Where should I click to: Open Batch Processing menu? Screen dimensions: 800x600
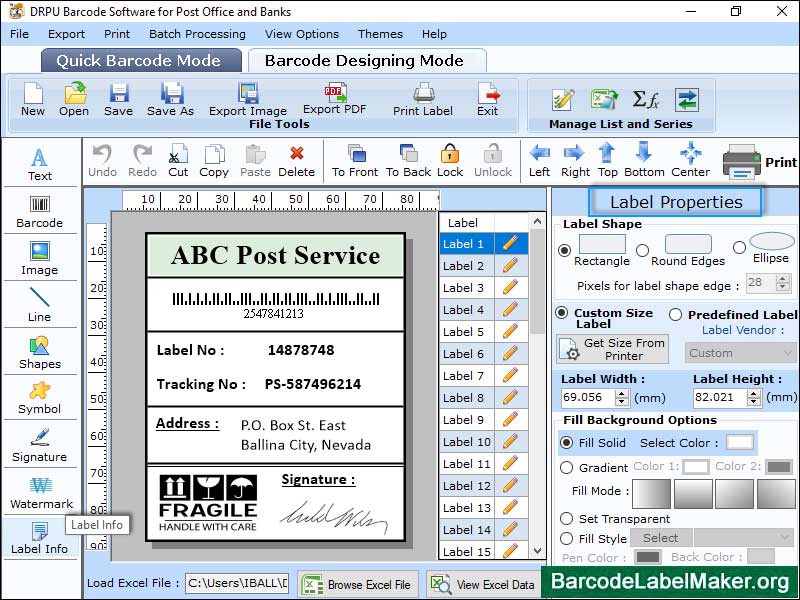tap(197, 34)
